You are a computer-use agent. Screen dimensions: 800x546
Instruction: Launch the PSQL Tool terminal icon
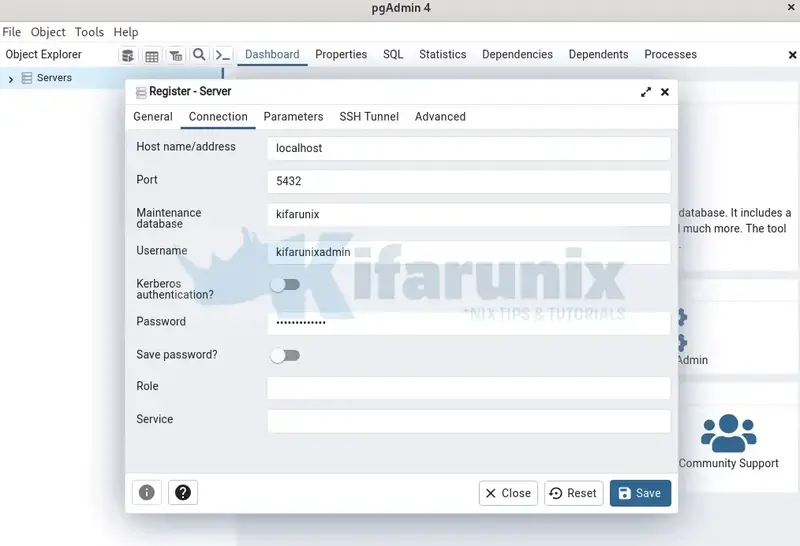[x=223, y=55]
